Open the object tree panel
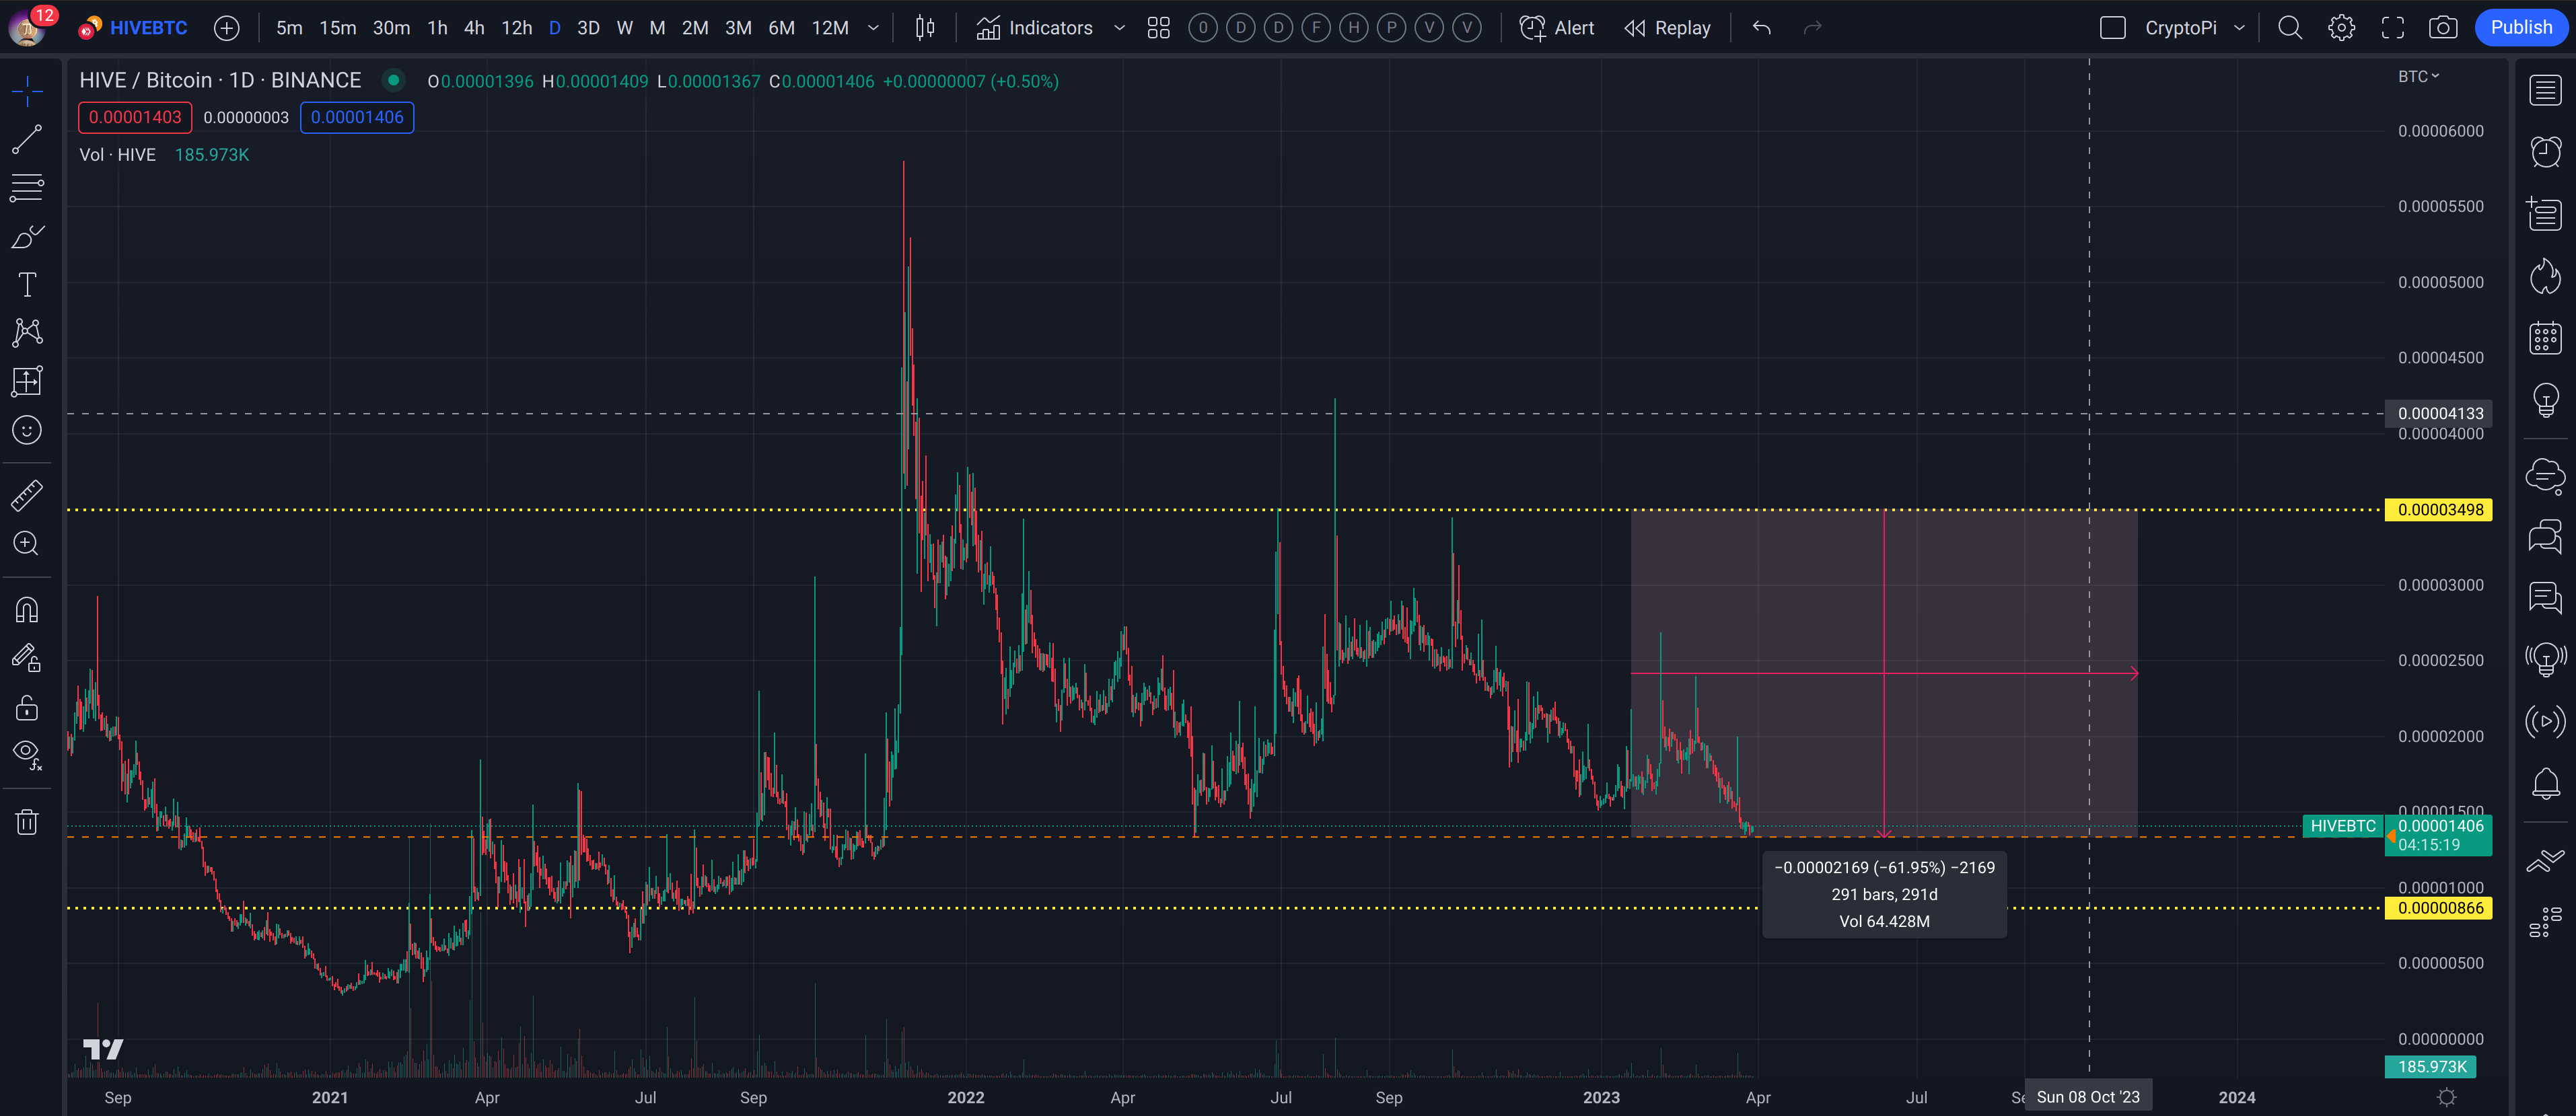The width and height of the screenshot is (2576, 1116). 2545,921
